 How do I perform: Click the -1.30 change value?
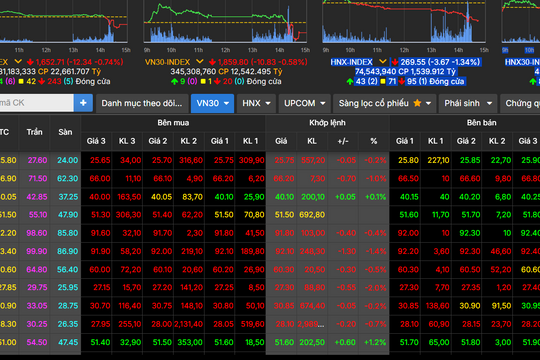click(x=347, y=251)
